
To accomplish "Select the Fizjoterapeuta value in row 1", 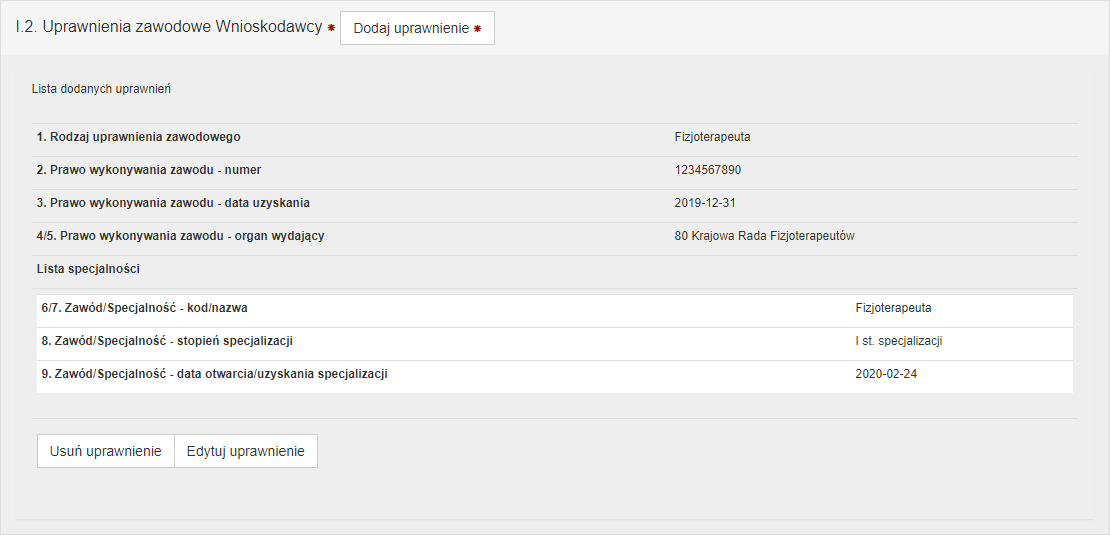I will click(712, 137).
